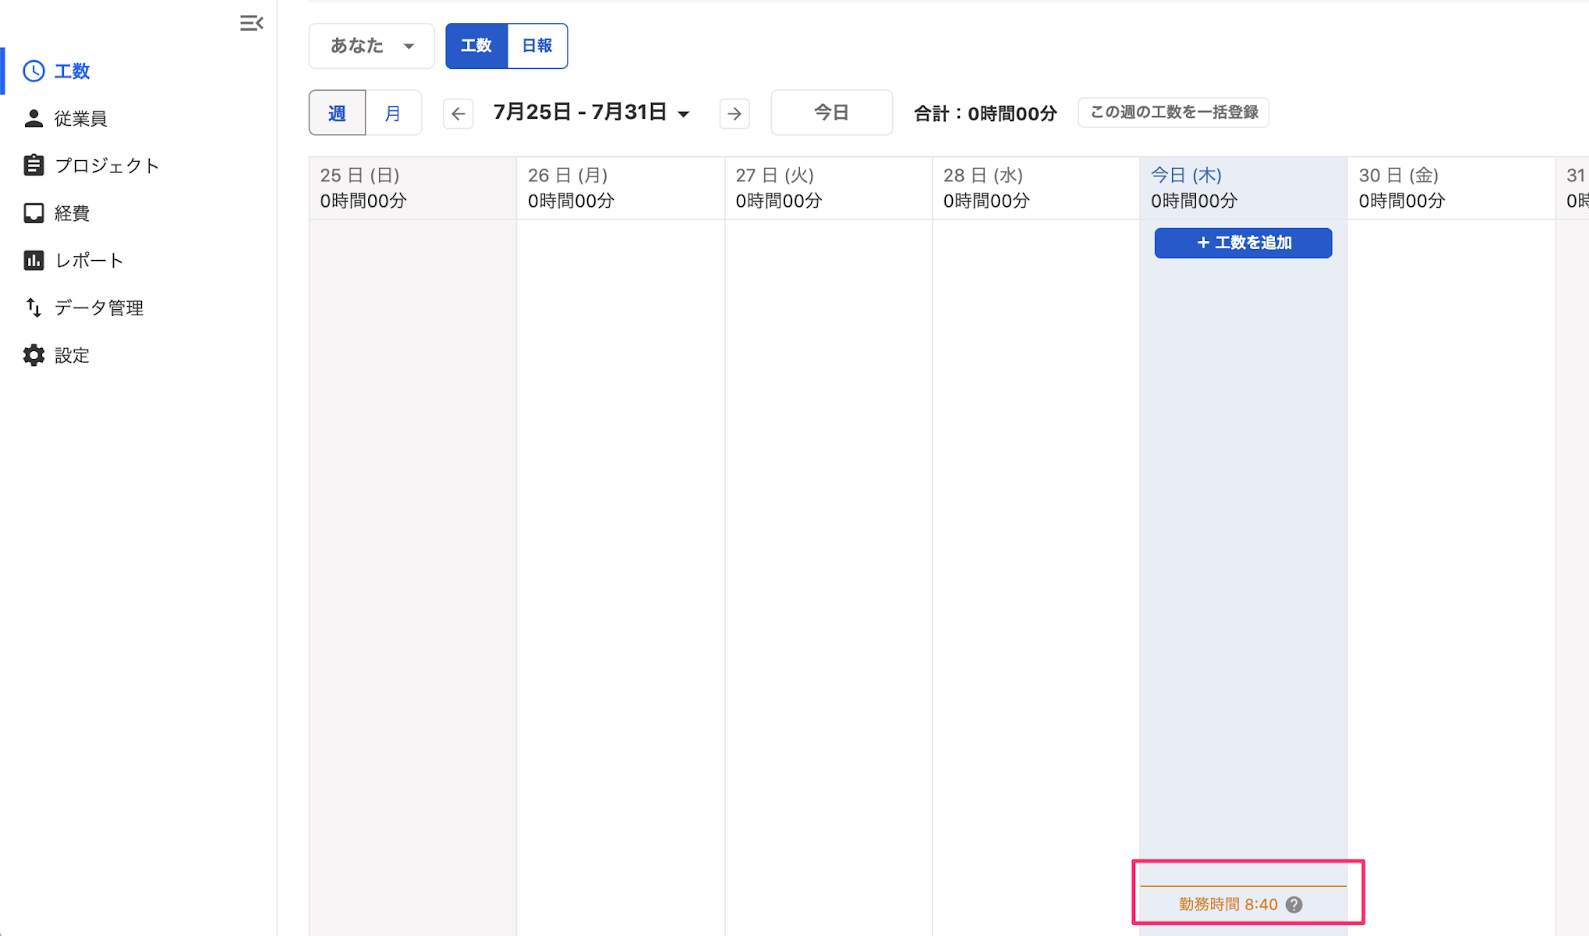This screenshot has height=936, width=1589.
Task: Open the レポート sidebar menu item
Action: tap(138, 260)
